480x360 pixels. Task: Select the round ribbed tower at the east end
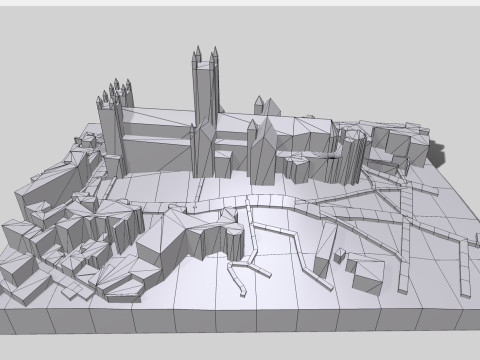point(353,157)
